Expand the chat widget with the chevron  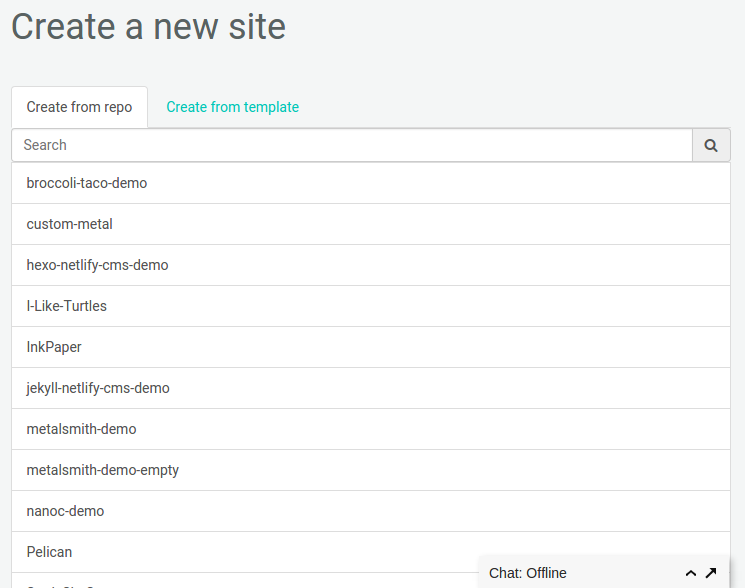pyautogui.click(x=690, y=573)
